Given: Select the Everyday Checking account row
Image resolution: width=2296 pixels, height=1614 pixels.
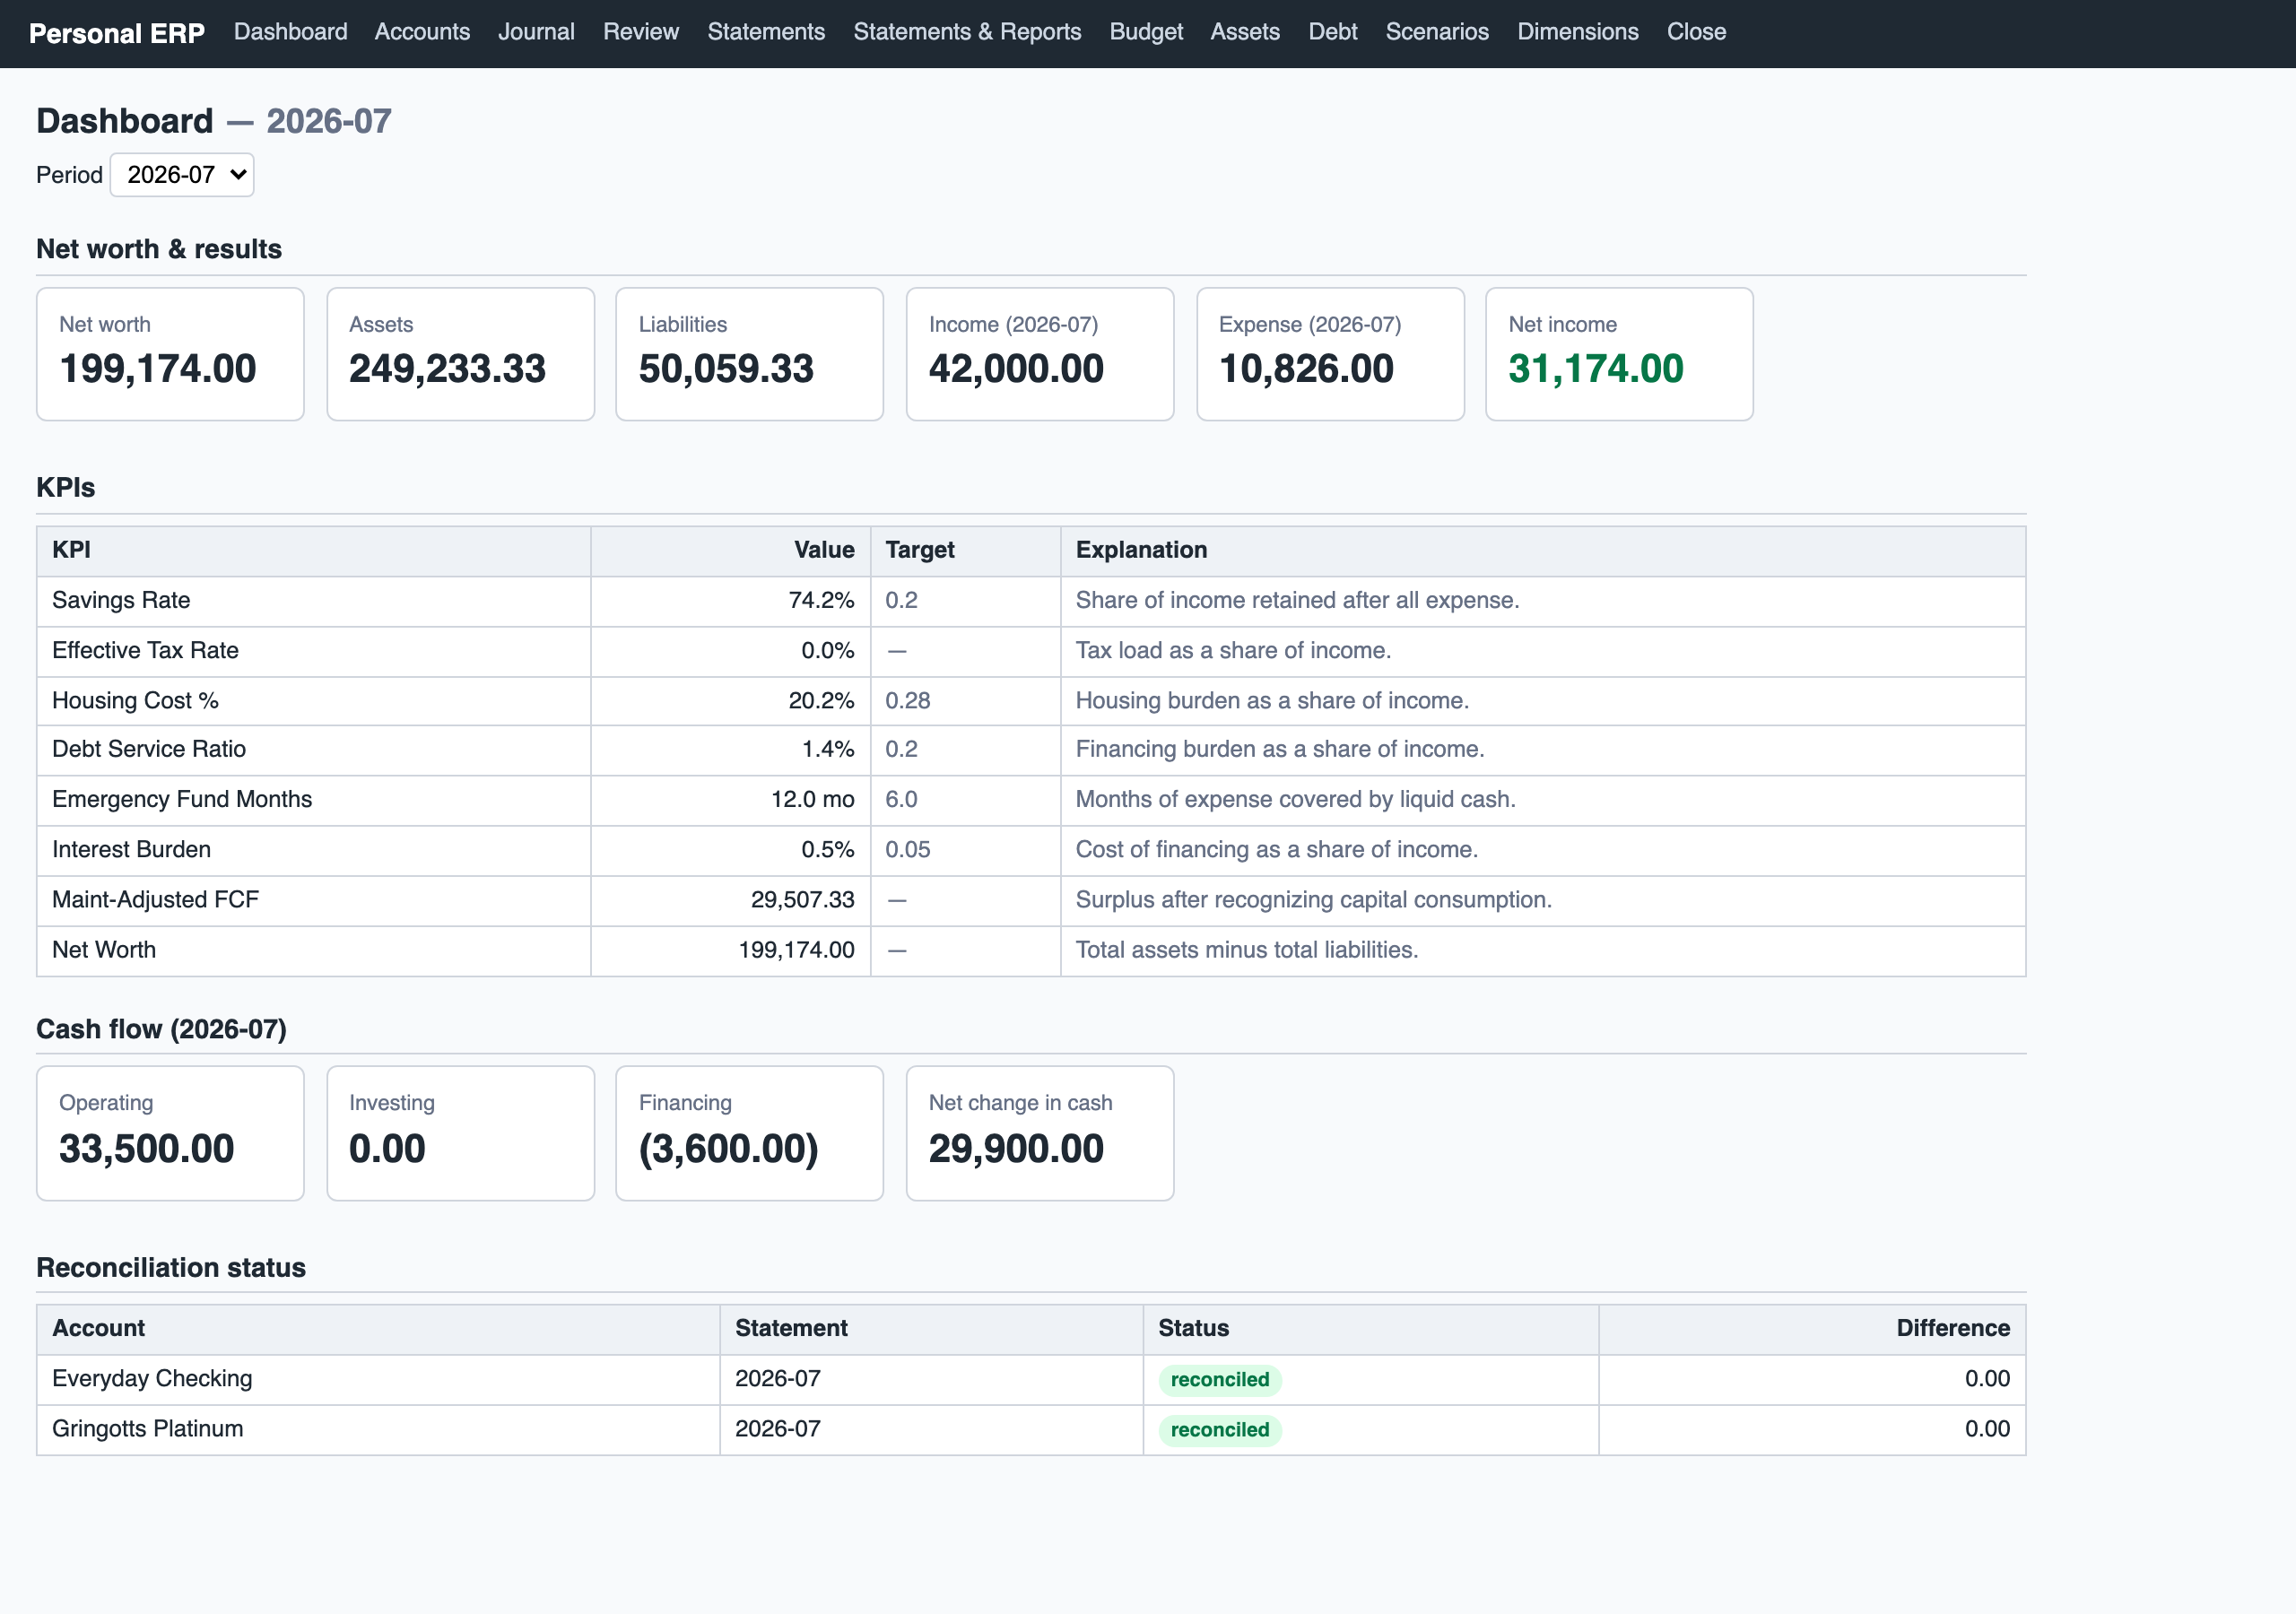Looking at the screenshot, I should coord(1031,1380).
